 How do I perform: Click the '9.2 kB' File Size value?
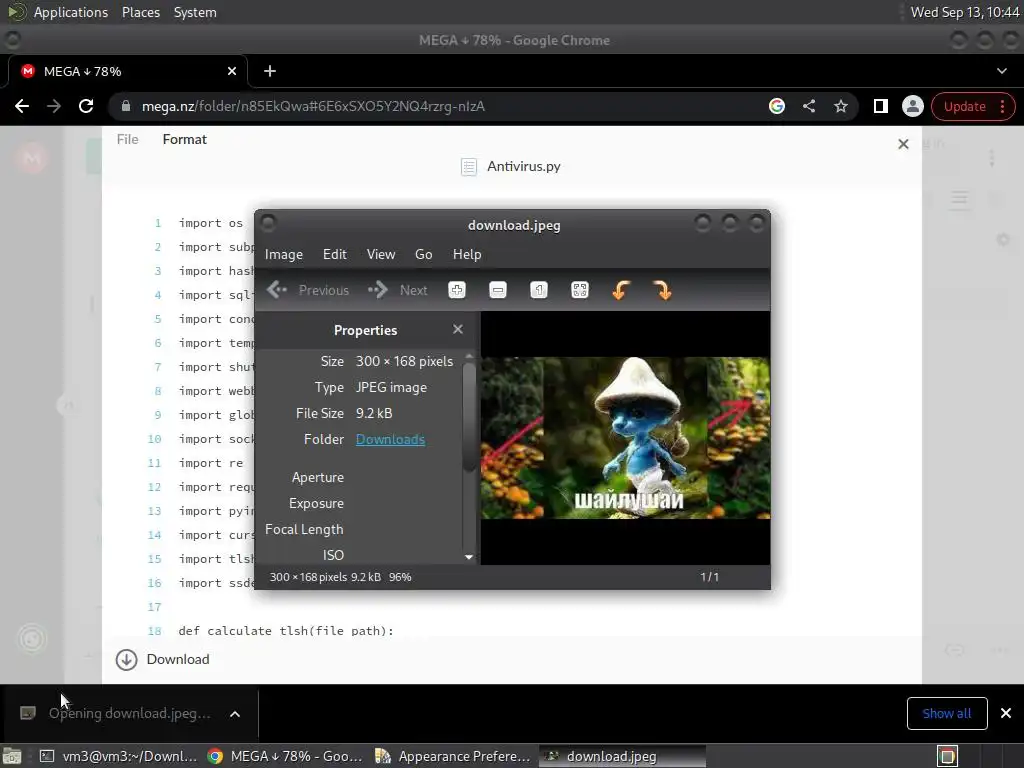(x=374, y=413)
